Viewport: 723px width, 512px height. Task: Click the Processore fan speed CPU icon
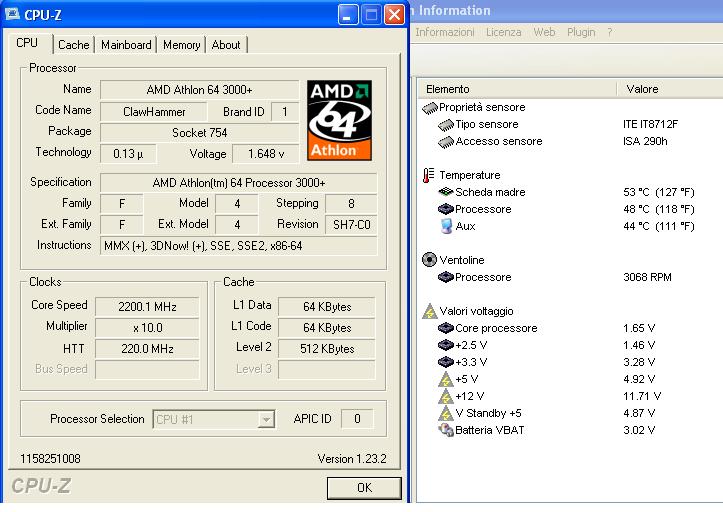click(446, 277)
